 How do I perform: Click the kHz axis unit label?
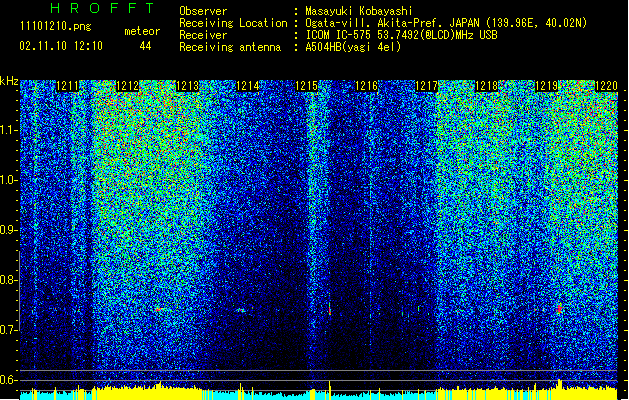pos(9,81)
